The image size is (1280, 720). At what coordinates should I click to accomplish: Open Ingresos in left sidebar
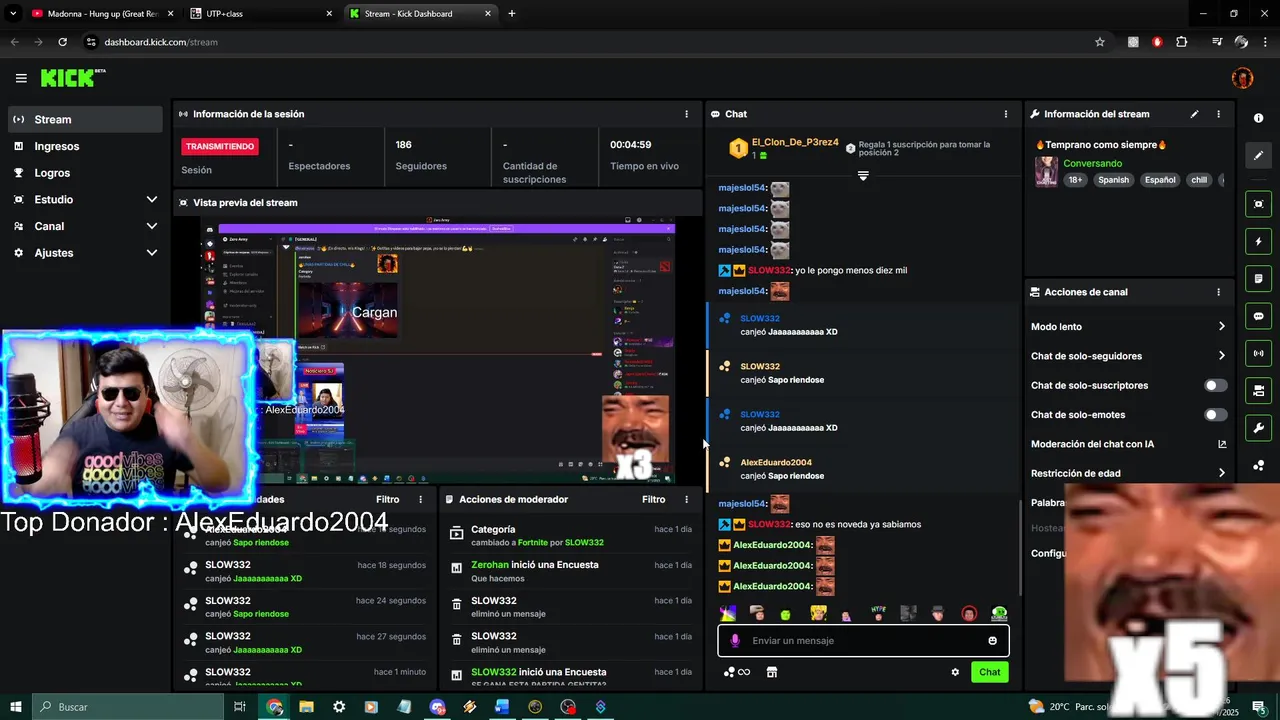85,146
